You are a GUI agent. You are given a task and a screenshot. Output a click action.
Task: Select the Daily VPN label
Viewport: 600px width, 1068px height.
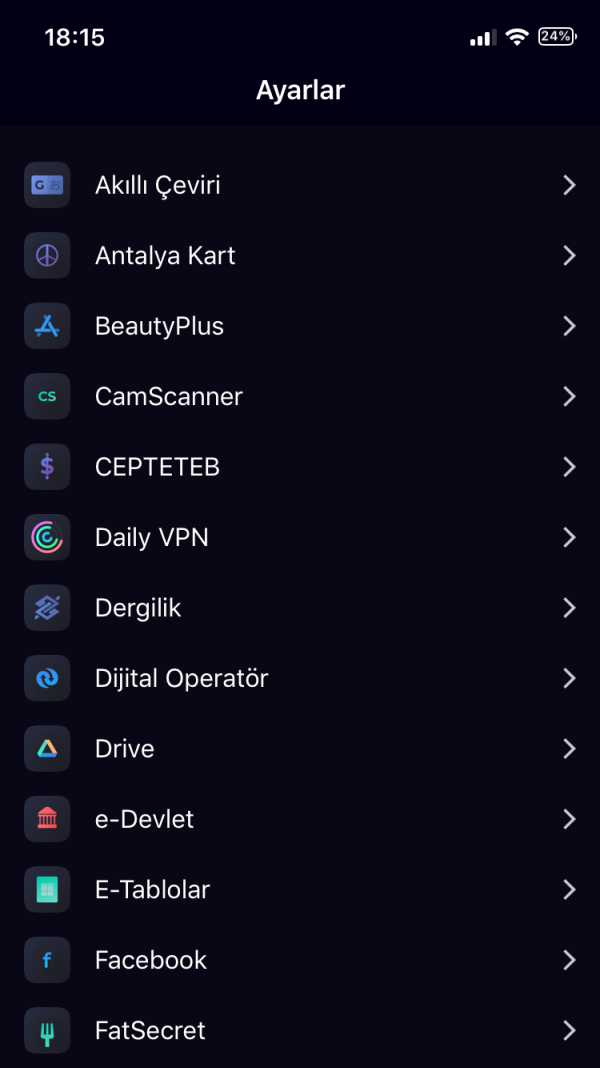[x=151, y=537]
